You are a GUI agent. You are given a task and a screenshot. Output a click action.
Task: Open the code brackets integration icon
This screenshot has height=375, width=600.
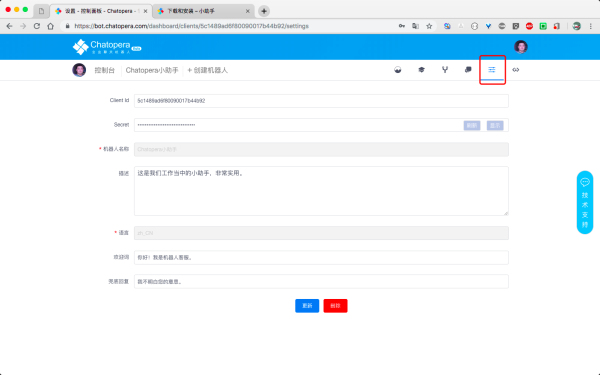tap(516, 70)
